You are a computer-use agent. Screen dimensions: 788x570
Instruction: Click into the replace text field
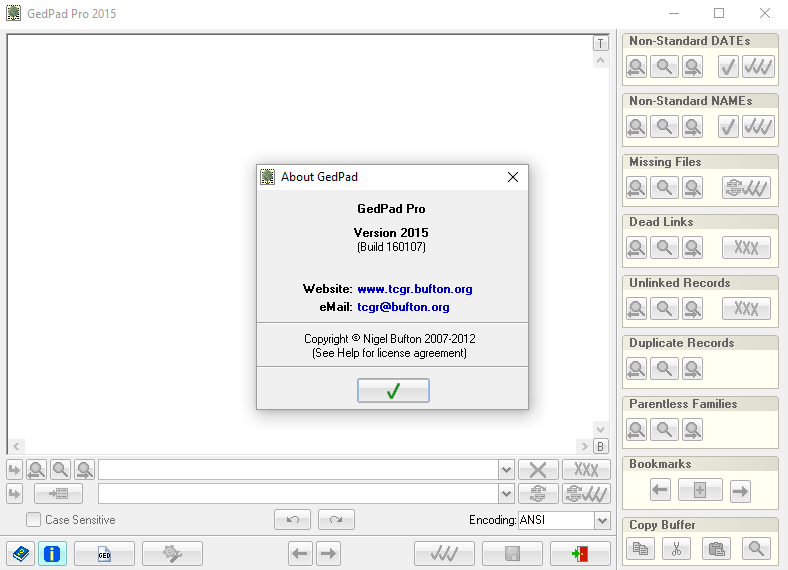[x=299, y=494]
